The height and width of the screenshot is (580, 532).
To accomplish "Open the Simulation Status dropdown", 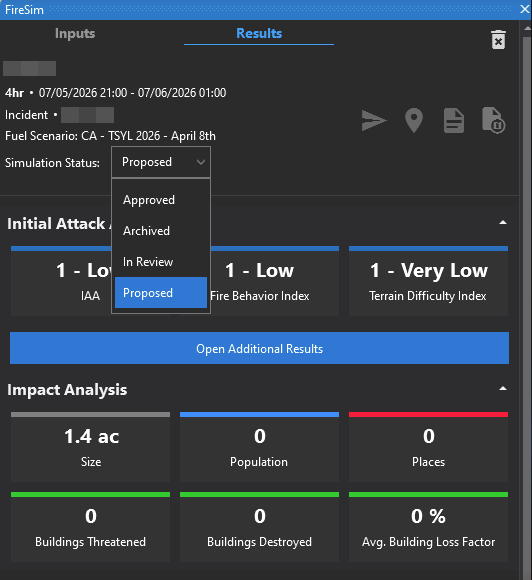I will click(x=161, y=162).
